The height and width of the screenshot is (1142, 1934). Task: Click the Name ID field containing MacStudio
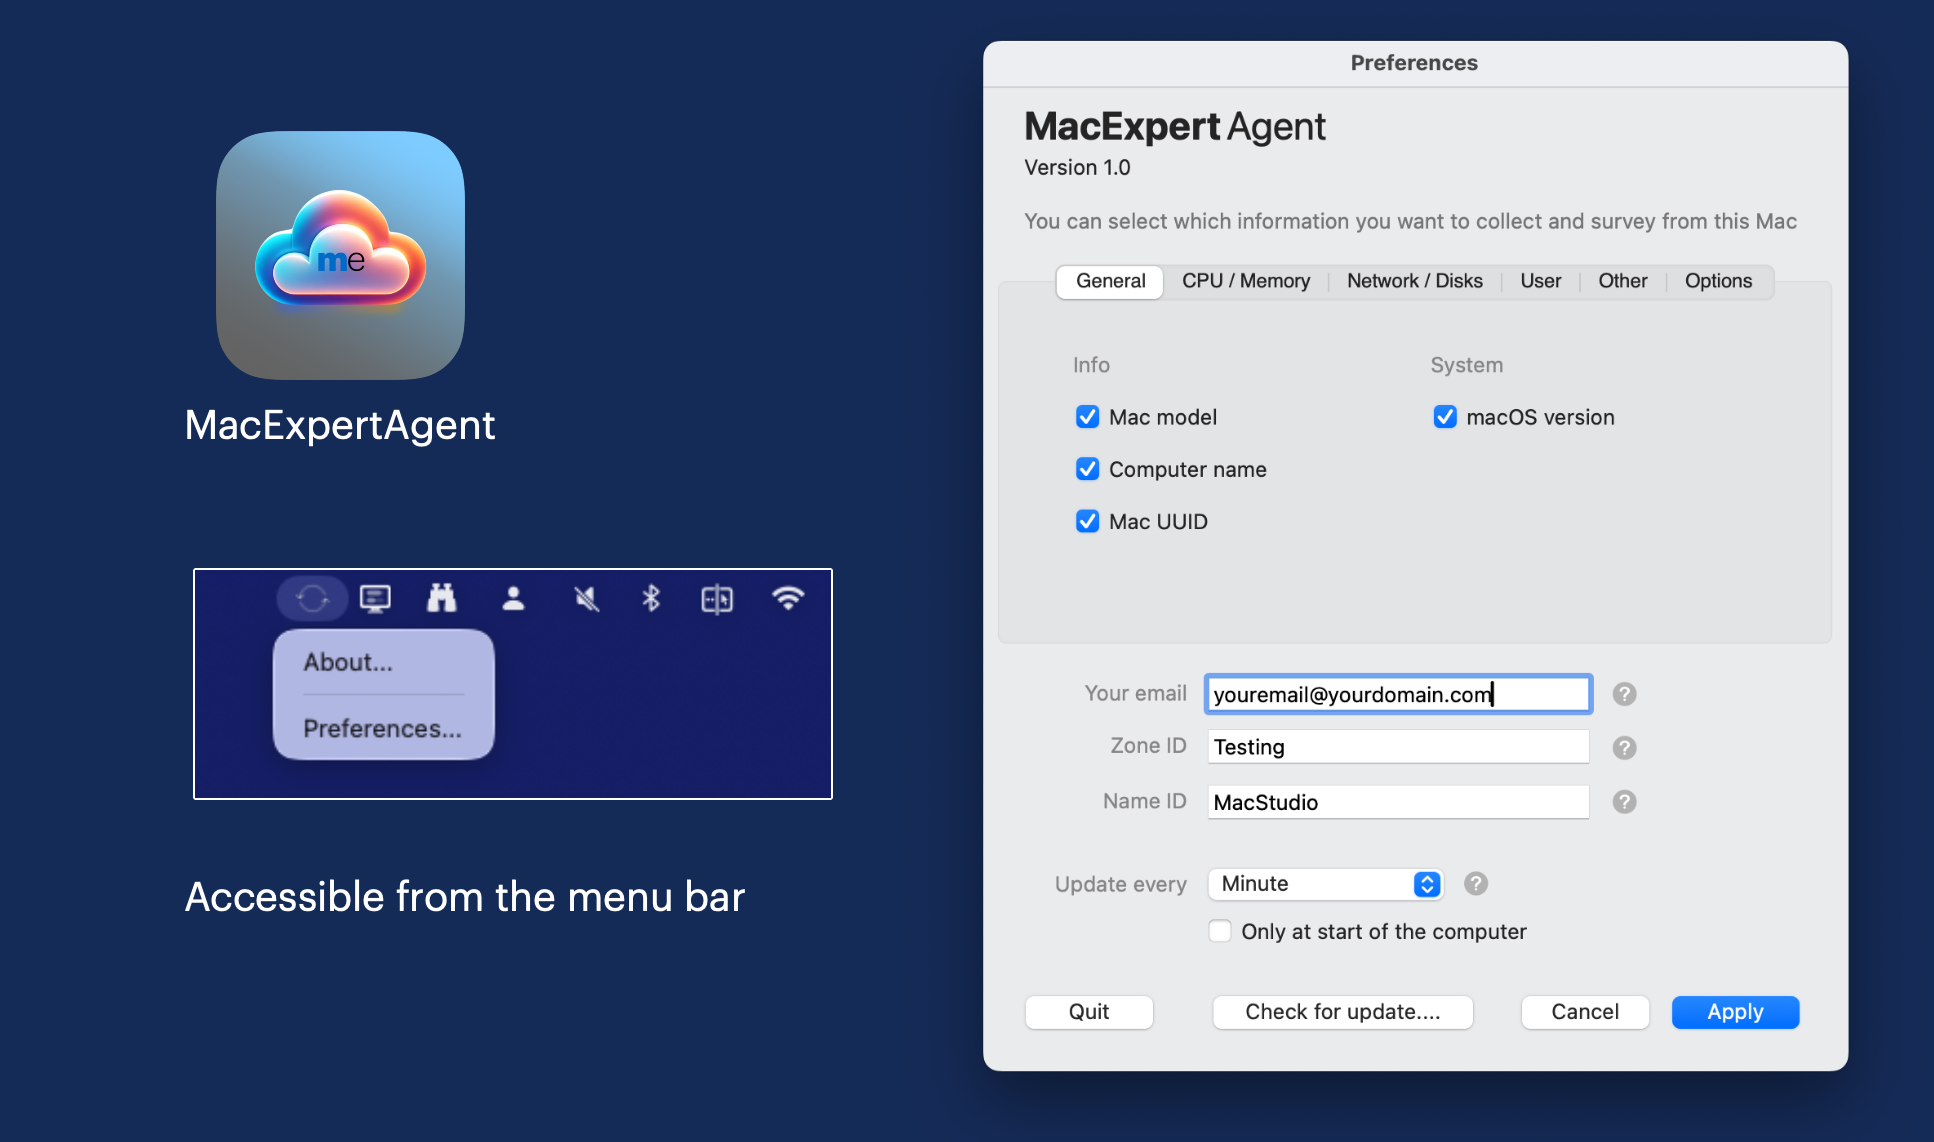click(x=1398, y=802)
